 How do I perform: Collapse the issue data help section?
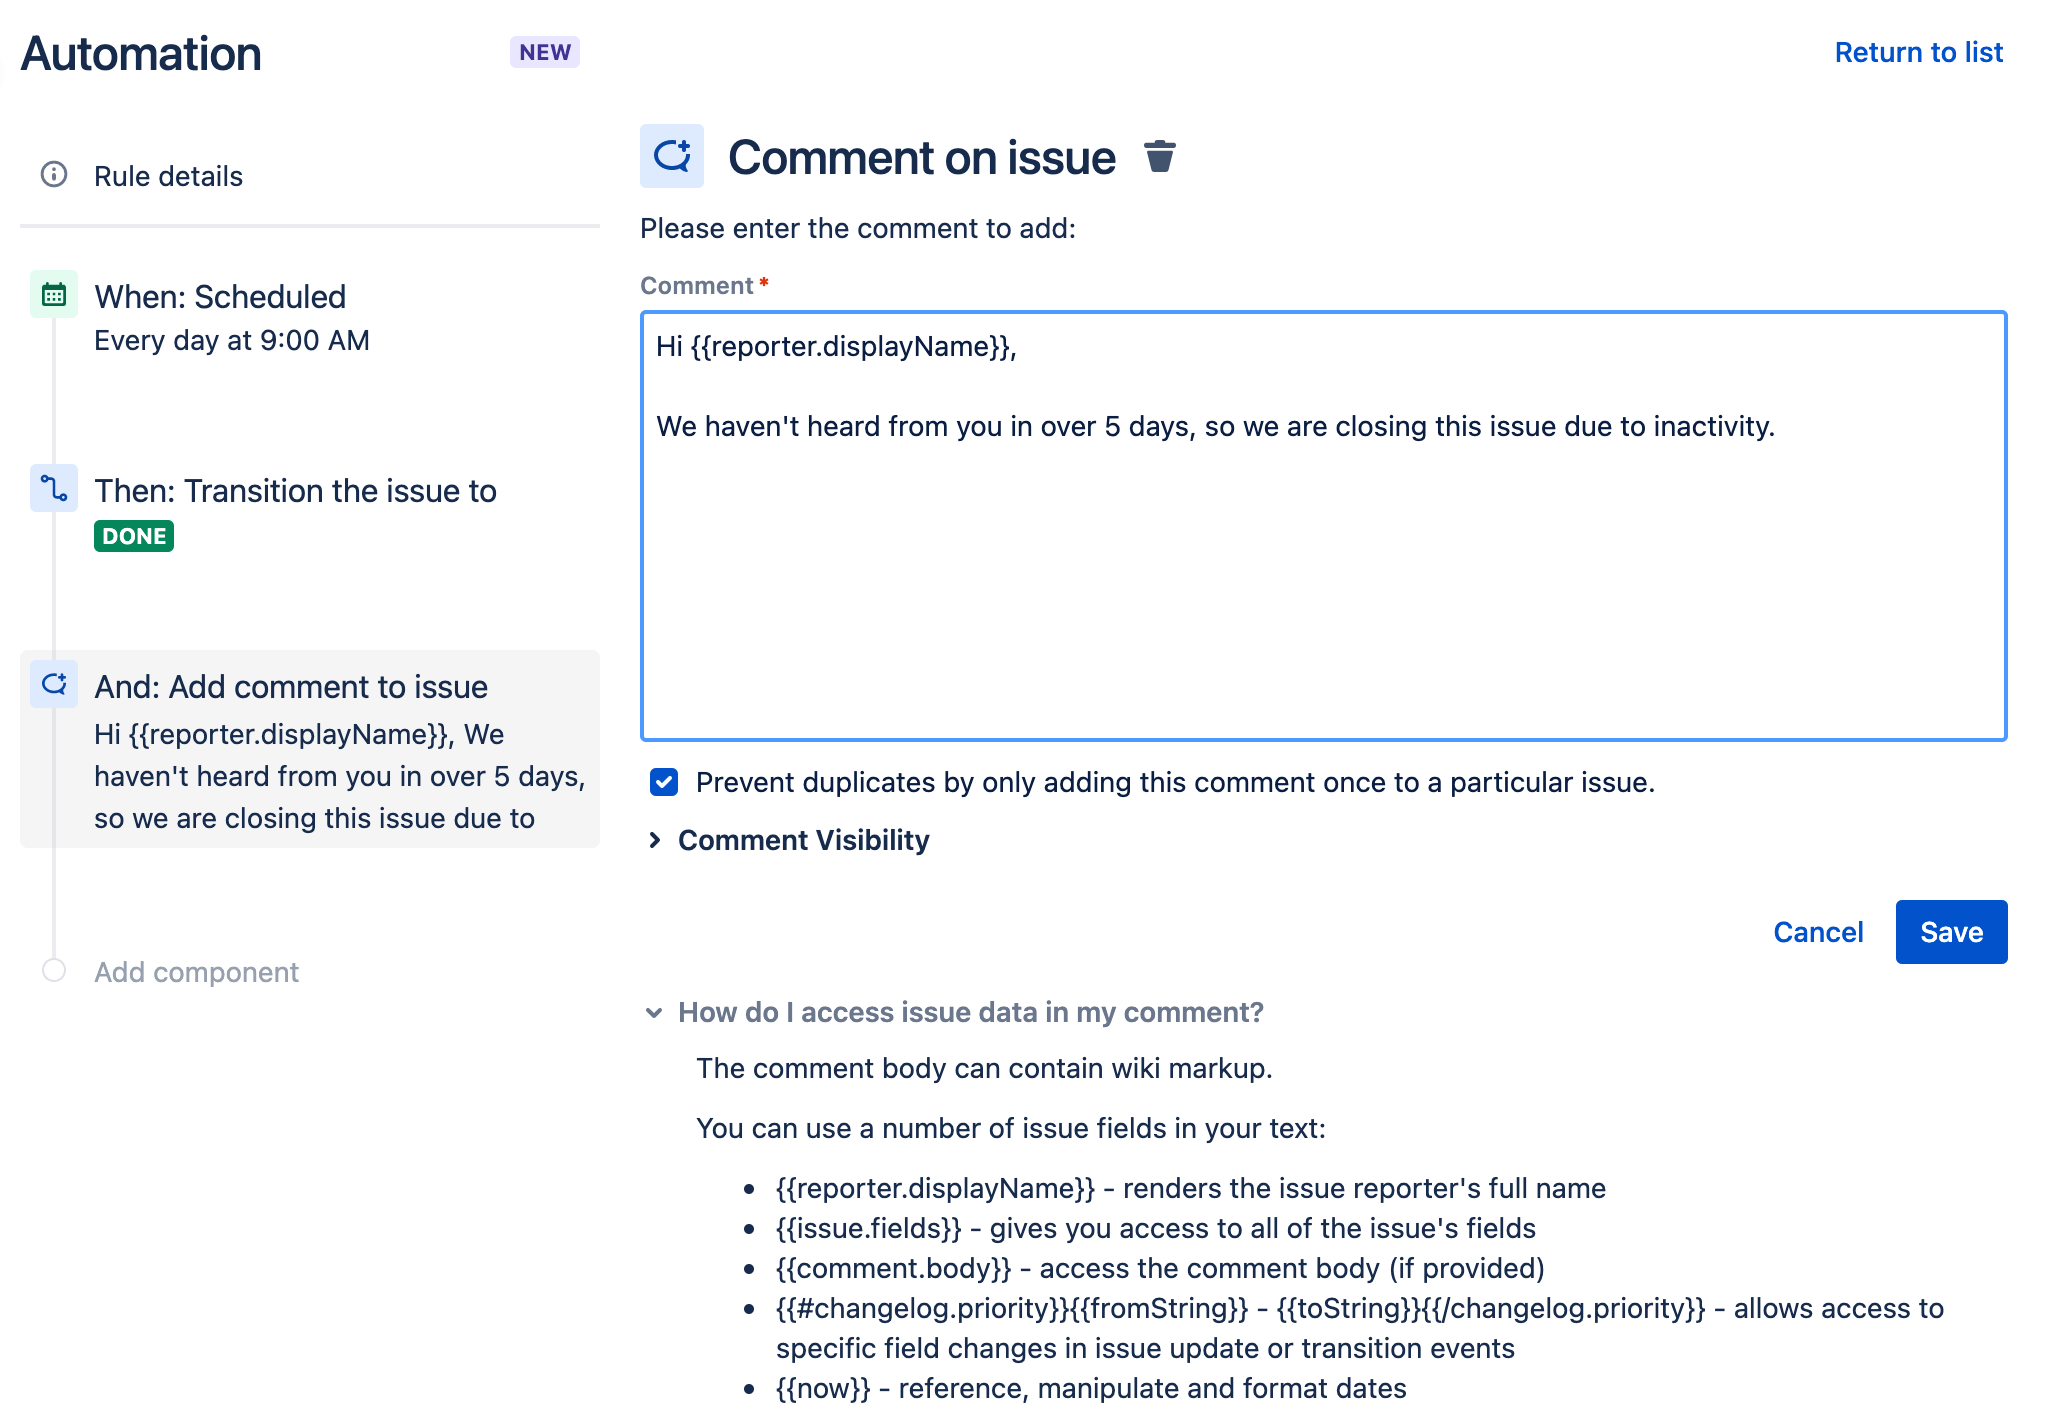point(655,1011)
